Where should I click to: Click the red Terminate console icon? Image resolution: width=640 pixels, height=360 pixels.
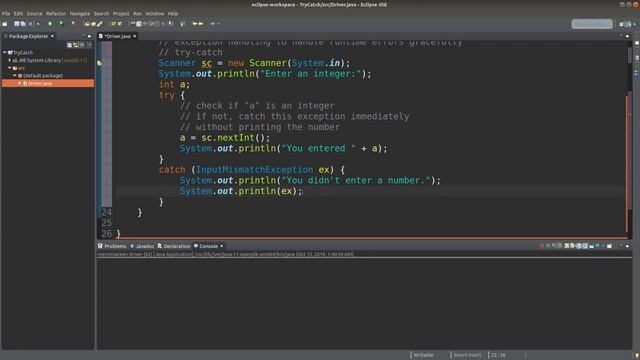542,246
